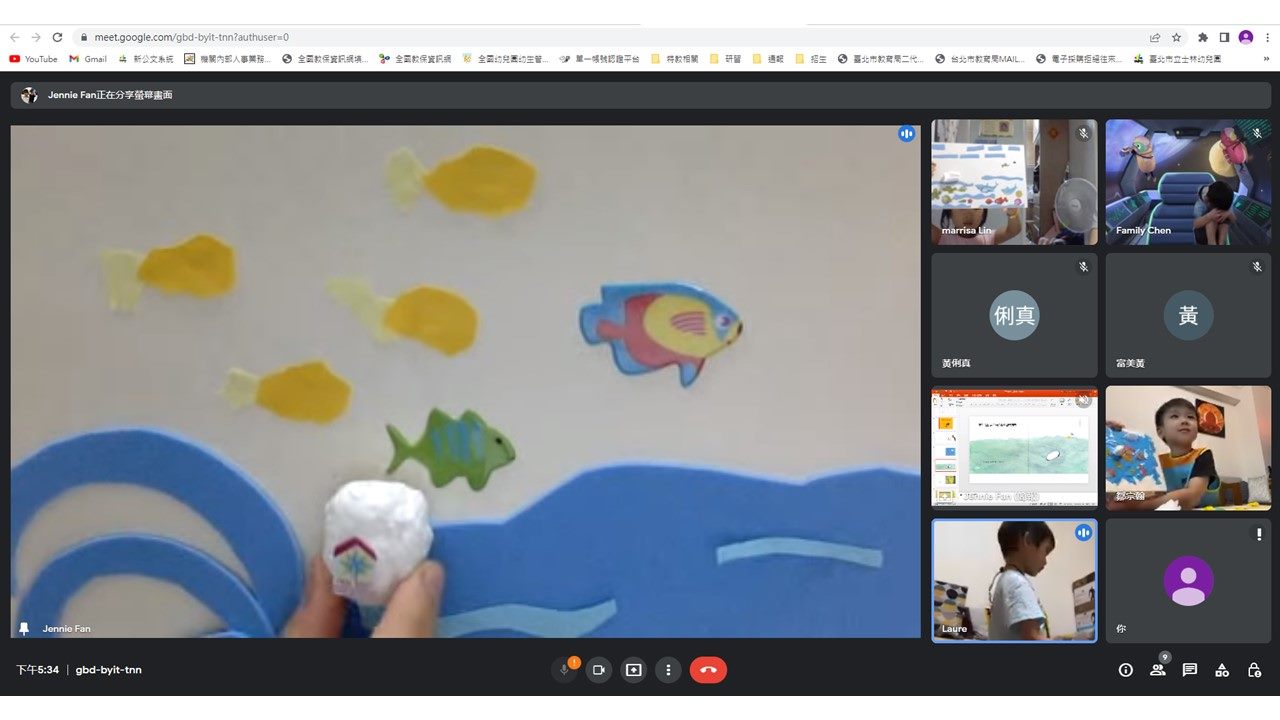This screenshot has width=1280, height=720.
Task: Click the Chrome extensions puzzle icon
Action: tap(1203, 37)
